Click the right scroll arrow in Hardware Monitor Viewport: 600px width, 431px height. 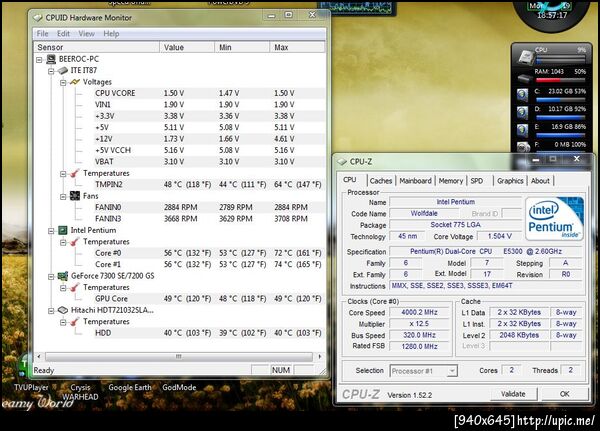pyautogui.click(x=320, y=357)
